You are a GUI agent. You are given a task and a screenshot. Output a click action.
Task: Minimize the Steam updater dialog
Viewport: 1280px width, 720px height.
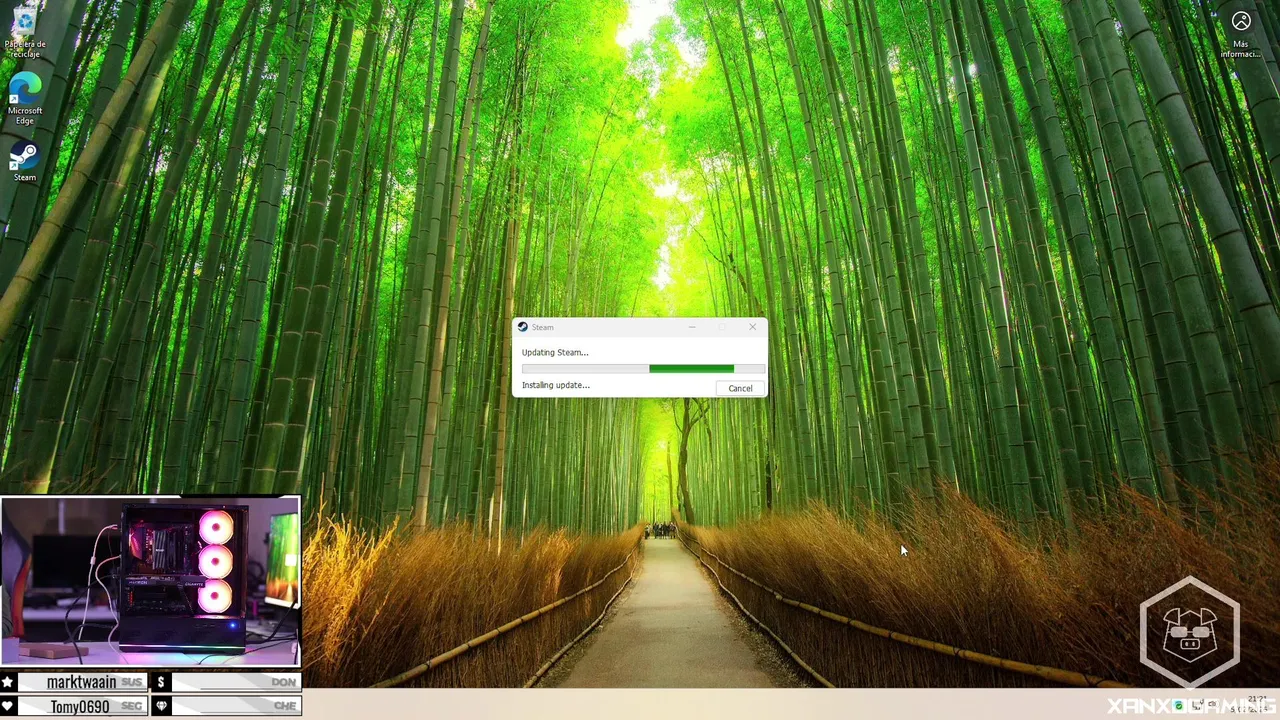pyautogui.click(x=692, y=327)
